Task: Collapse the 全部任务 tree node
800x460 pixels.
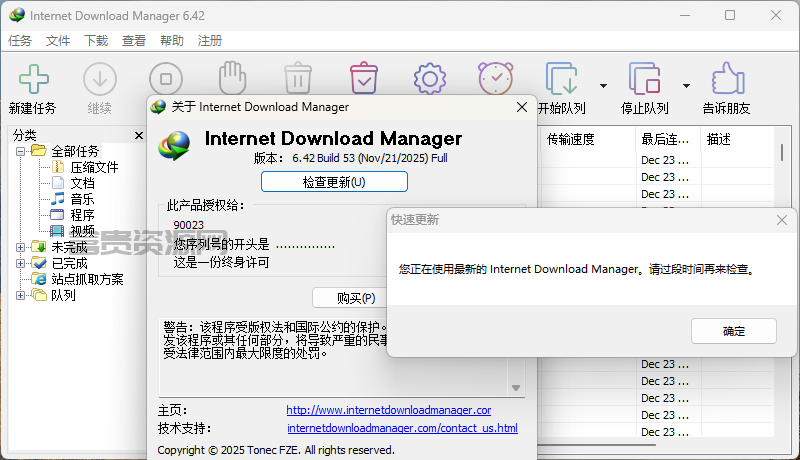Action: (20, 151)
